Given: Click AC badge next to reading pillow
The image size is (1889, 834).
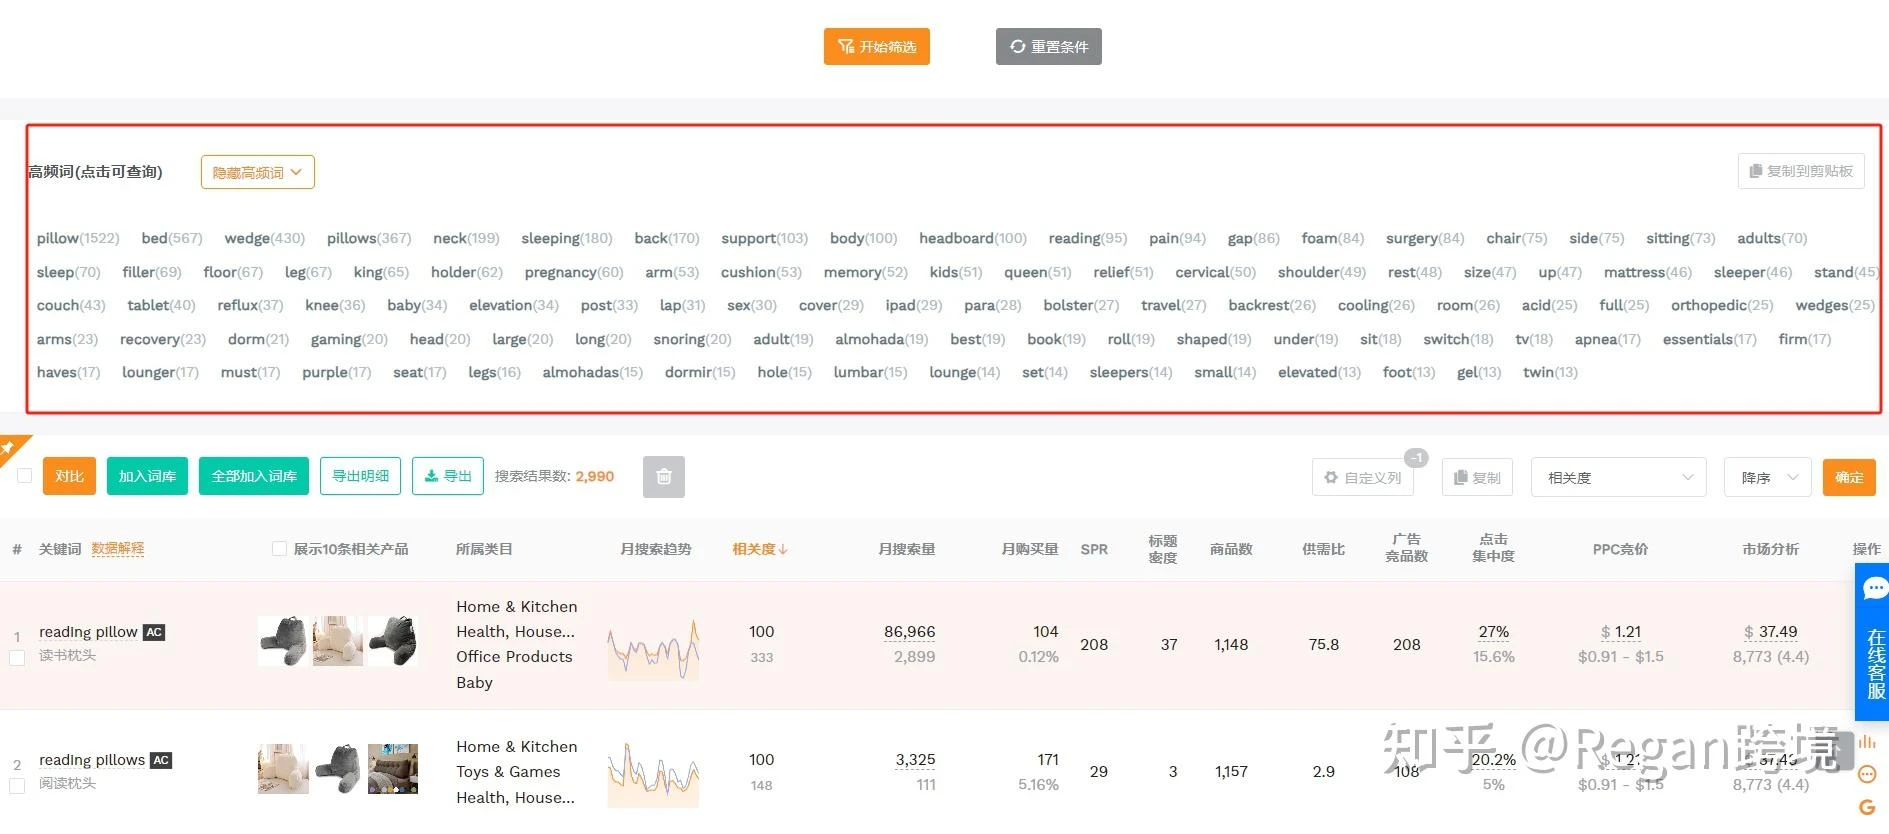Looking at the screenshot, I should coord(154,632).
